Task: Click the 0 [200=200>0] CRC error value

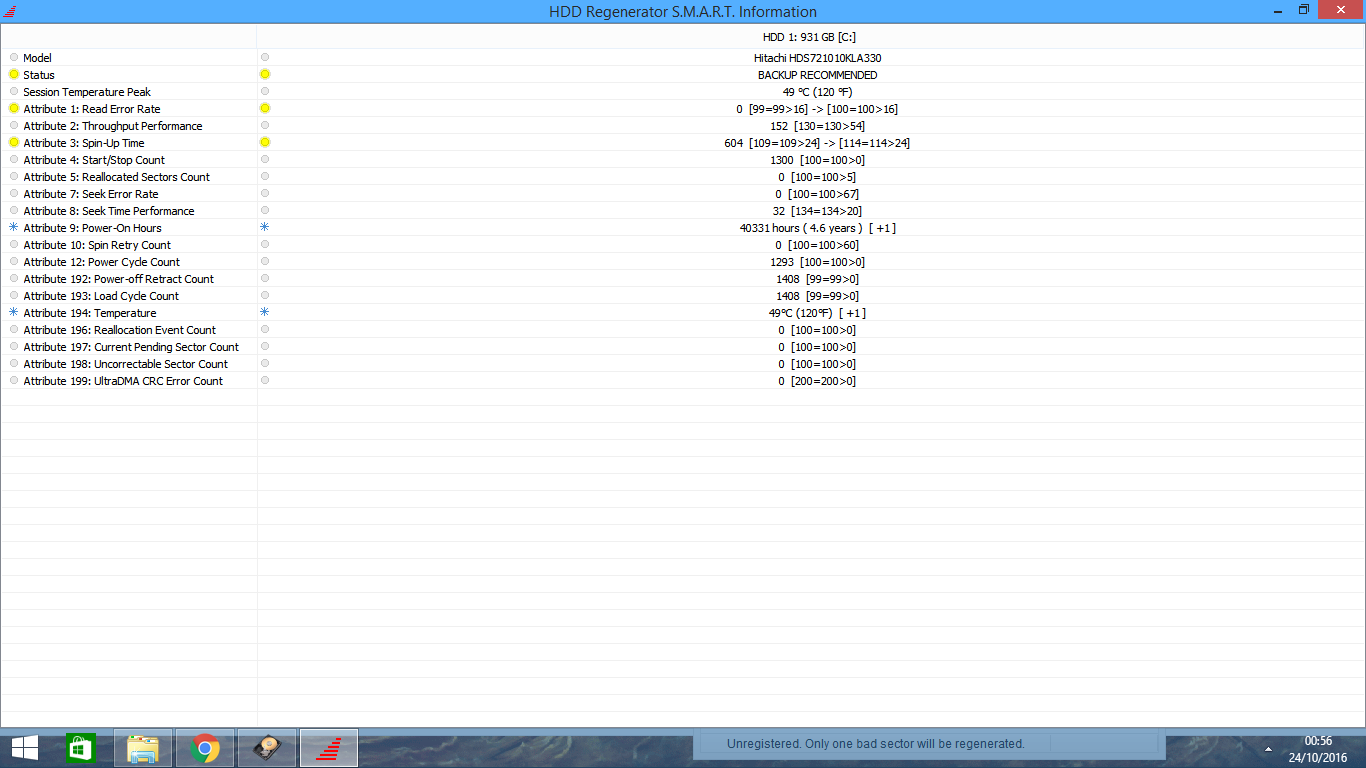Action: click(x=817, y=381)
